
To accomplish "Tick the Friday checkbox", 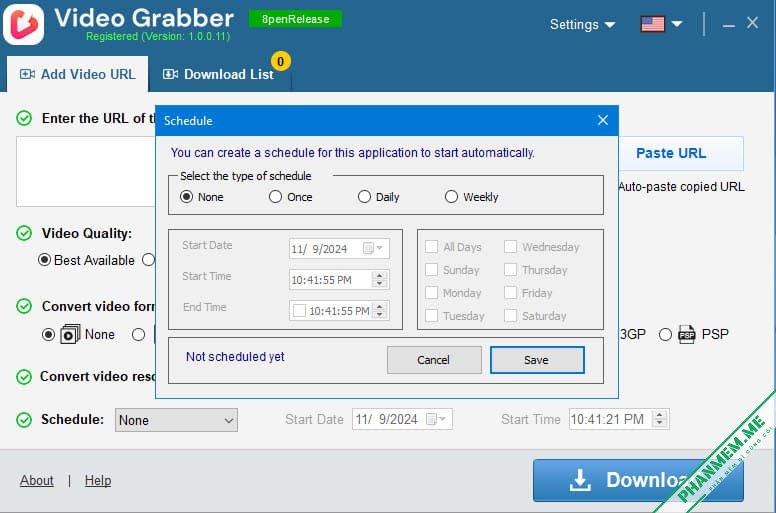I will (510, 292).
